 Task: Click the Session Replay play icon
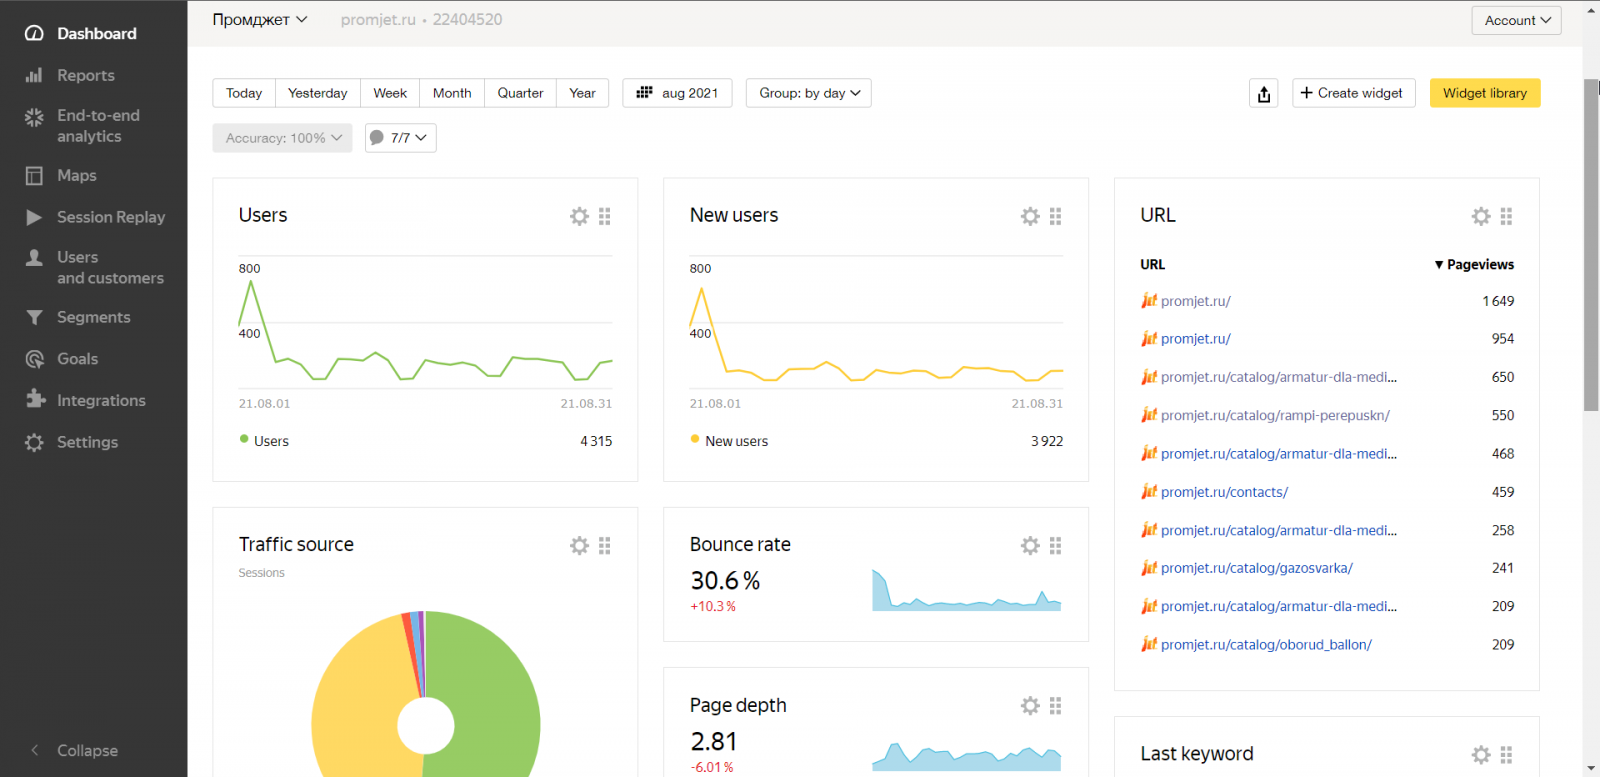point(34,217)
